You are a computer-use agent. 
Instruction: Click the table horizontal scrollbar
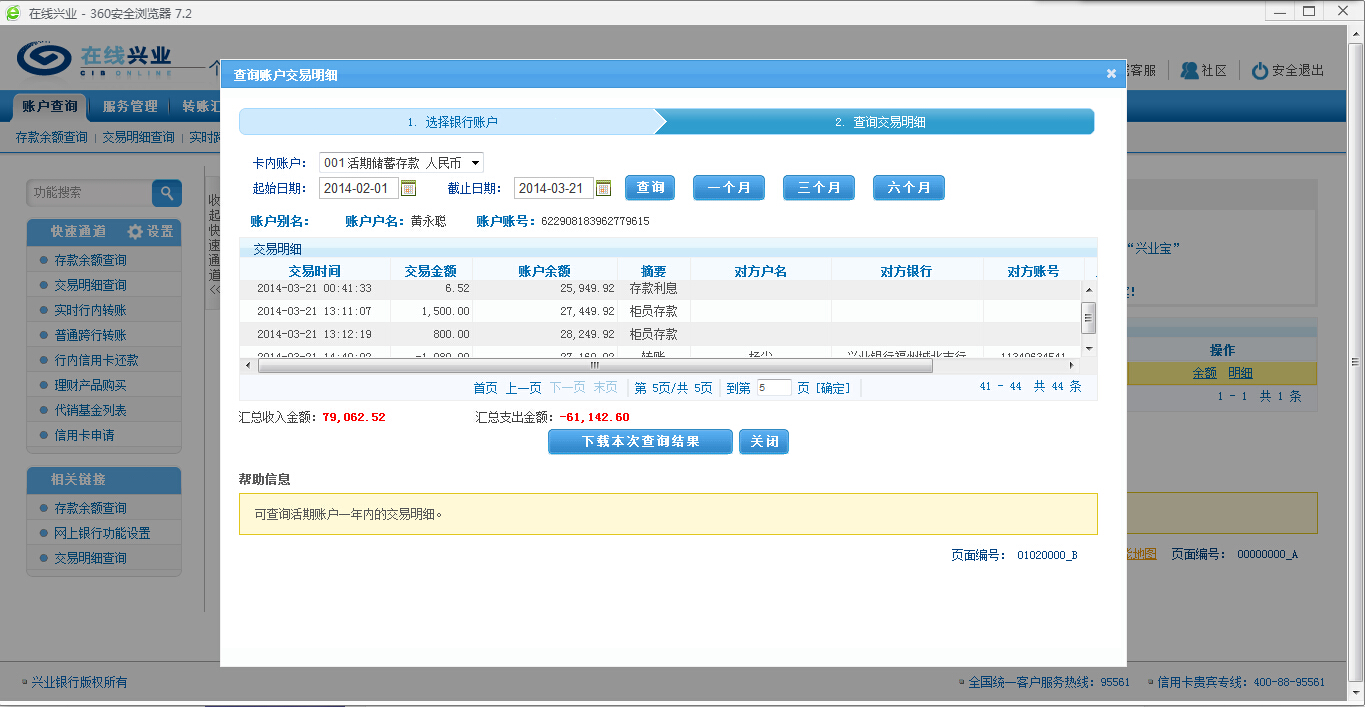click(x=595, y=366)
